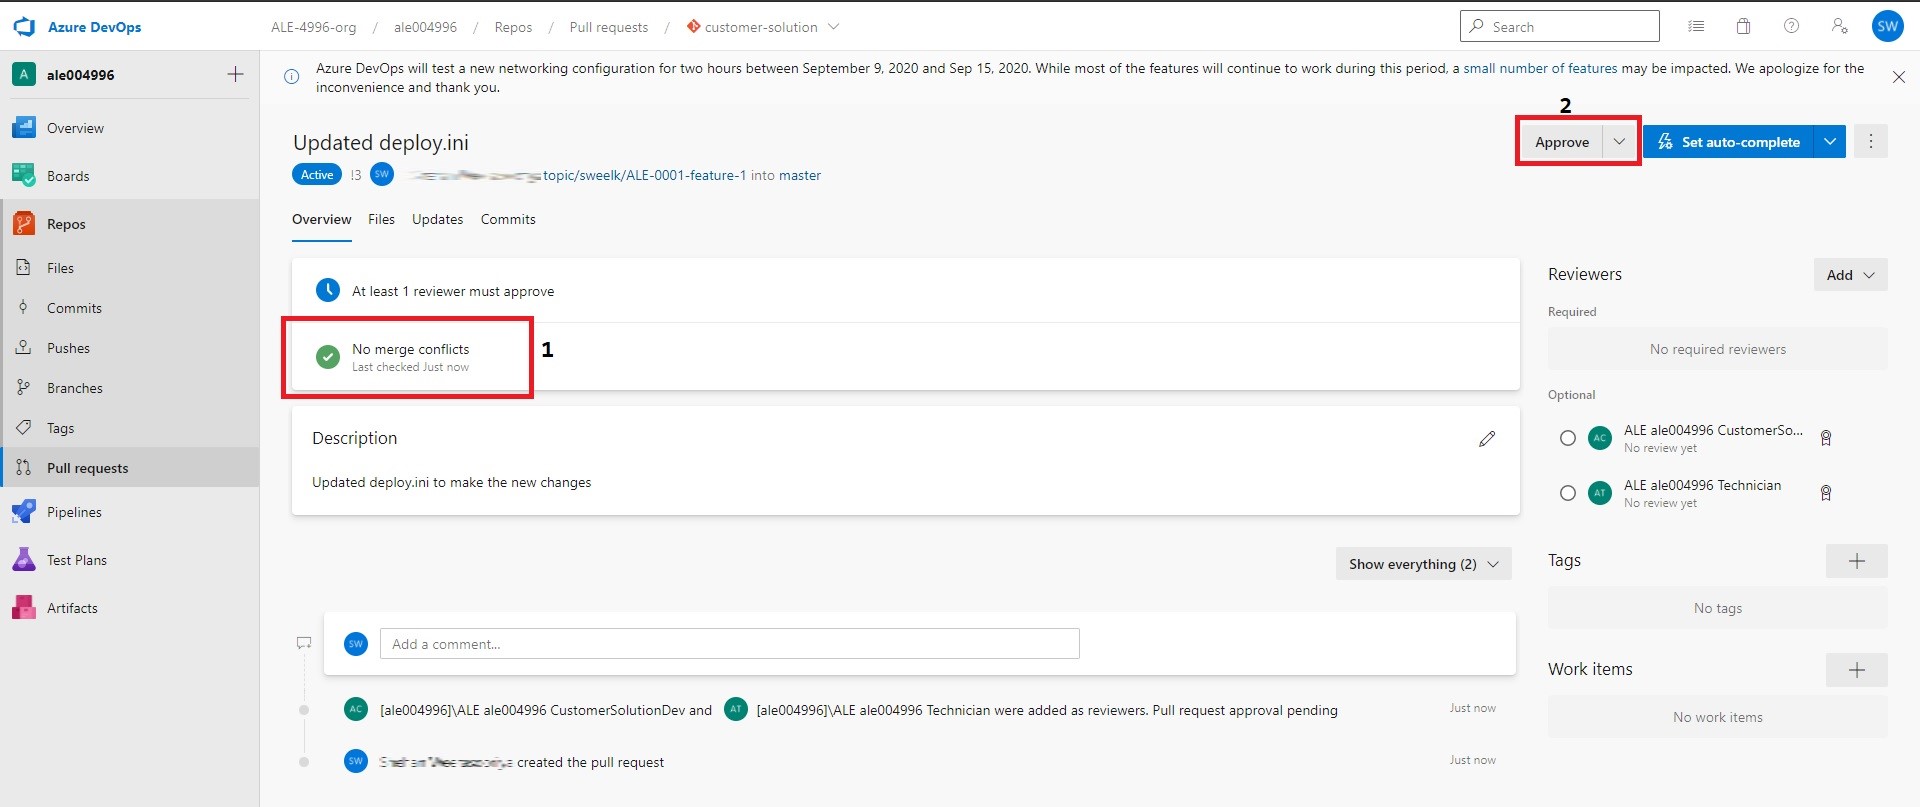The width and height of the screenshot is (1920, 807).
Task: Add new item with plus next to ale004996
Action: tap(235, 74)
